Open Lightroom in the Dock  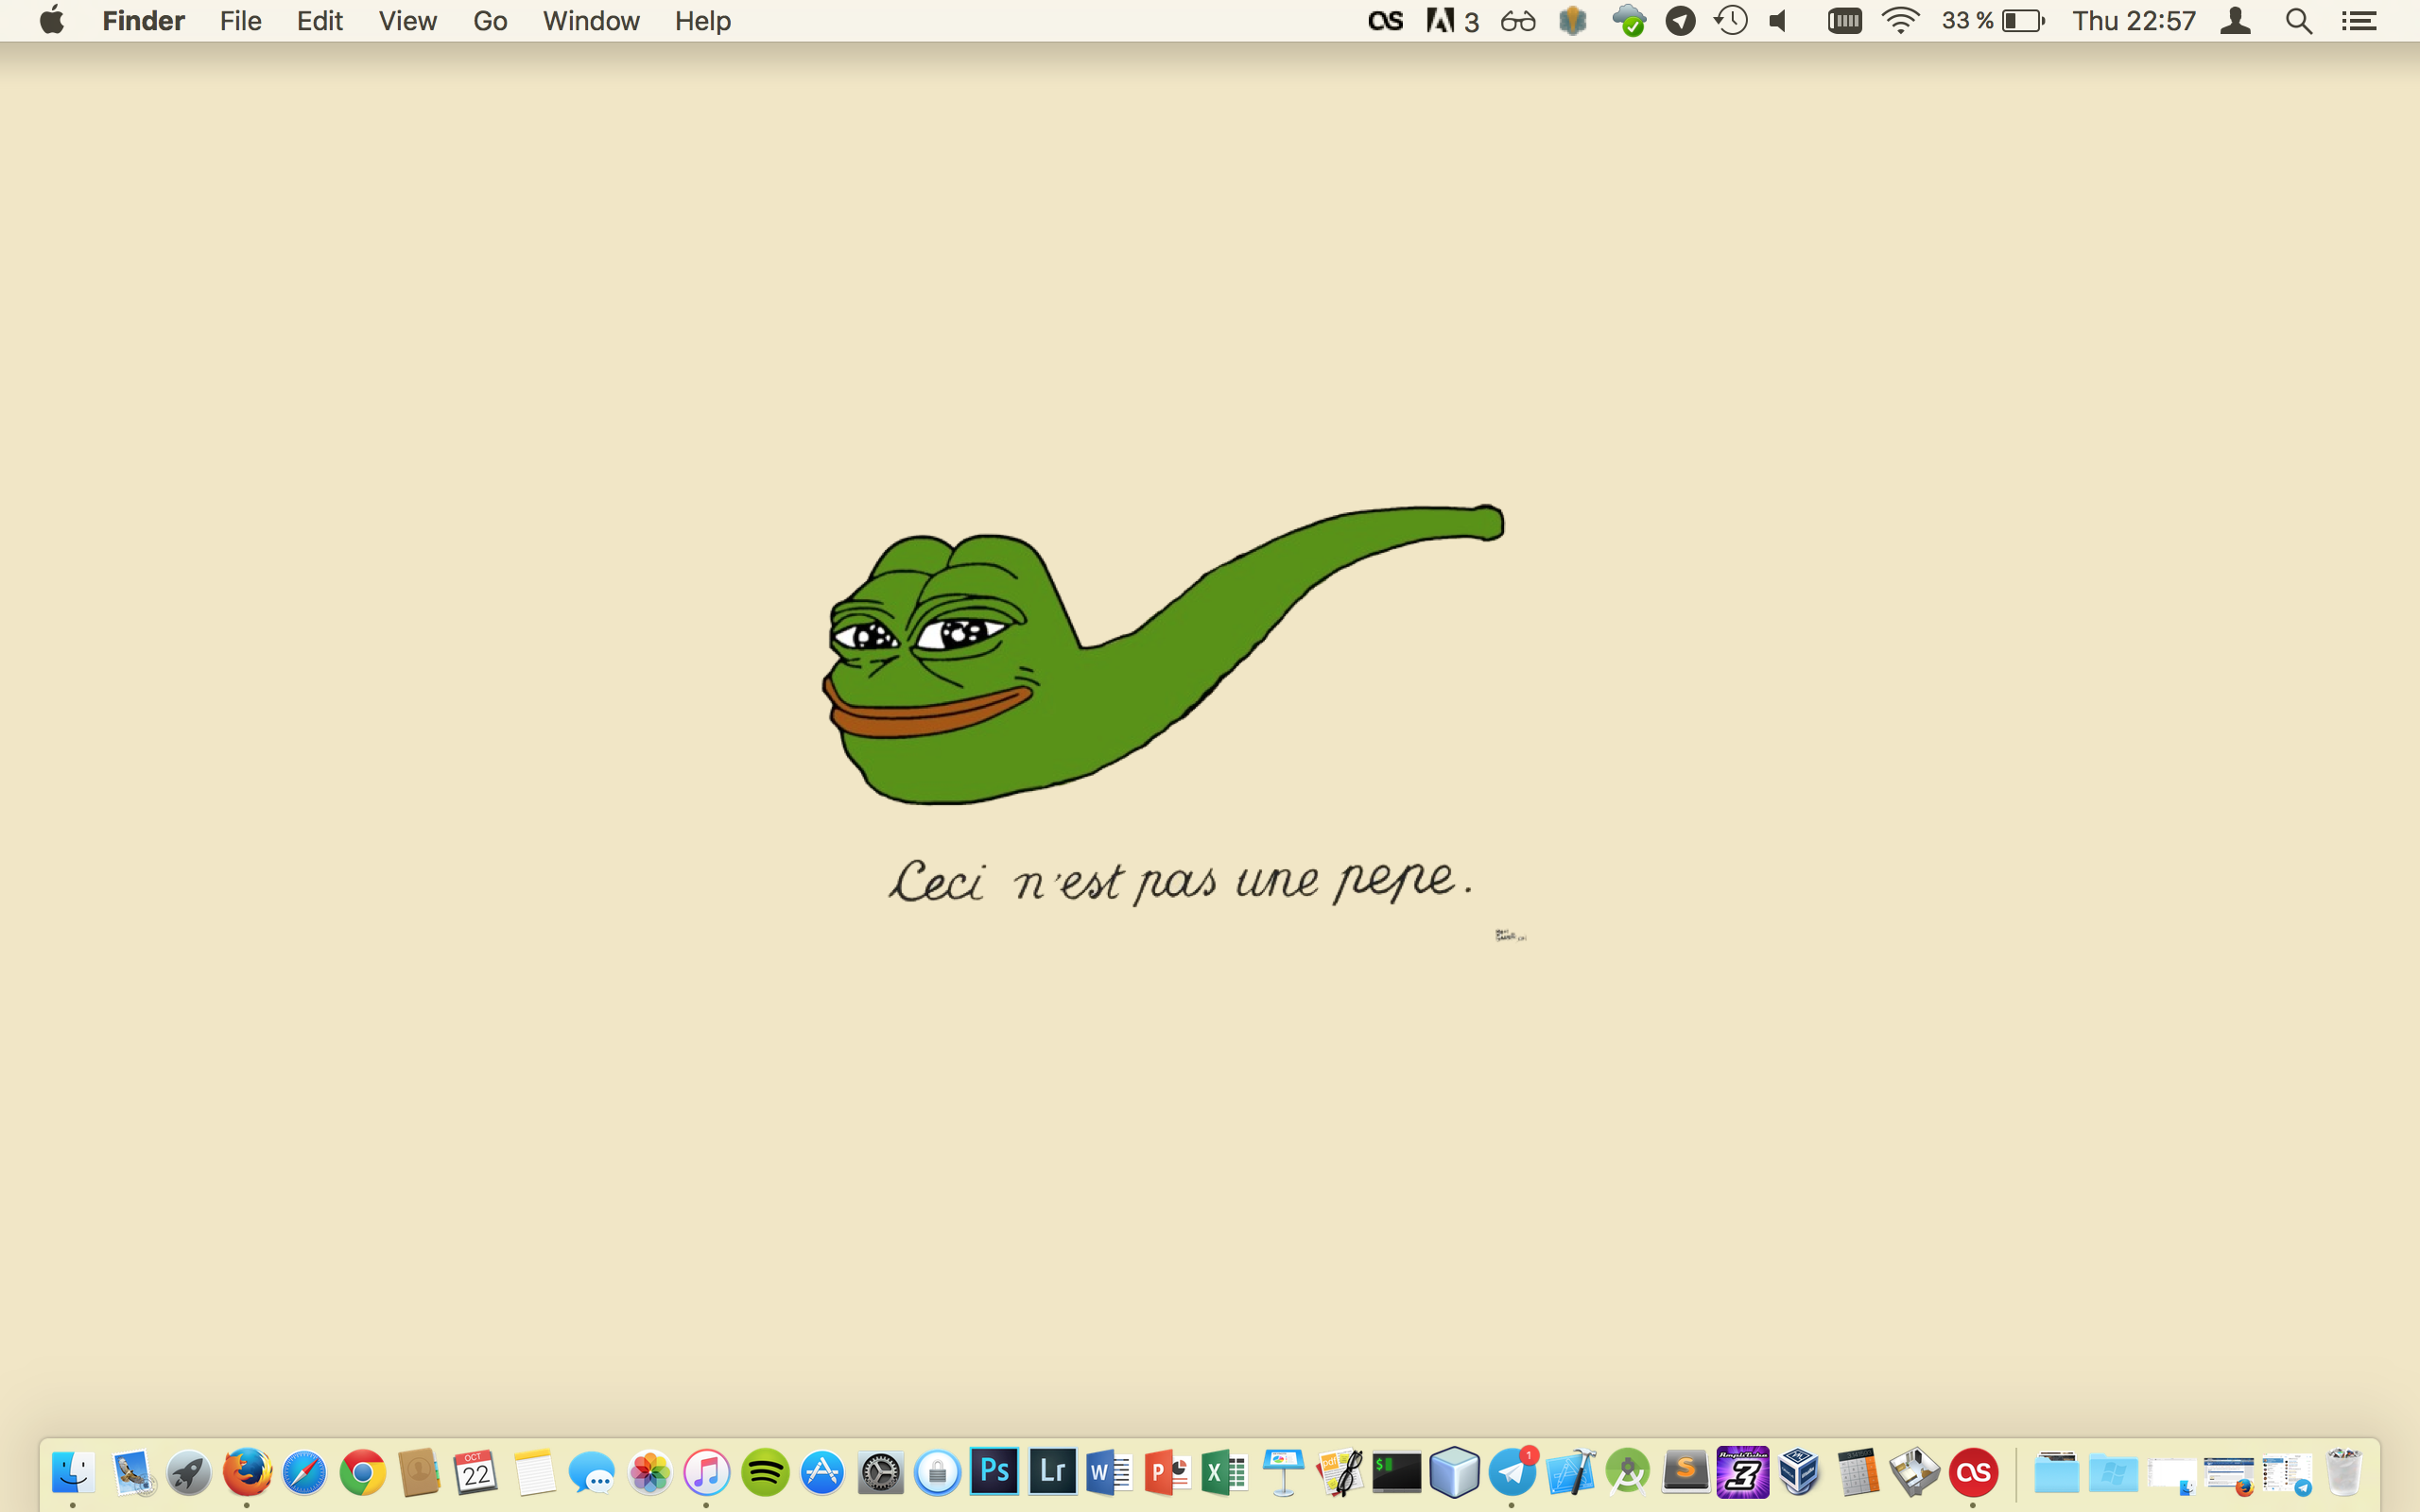tap(1052, 1471)
